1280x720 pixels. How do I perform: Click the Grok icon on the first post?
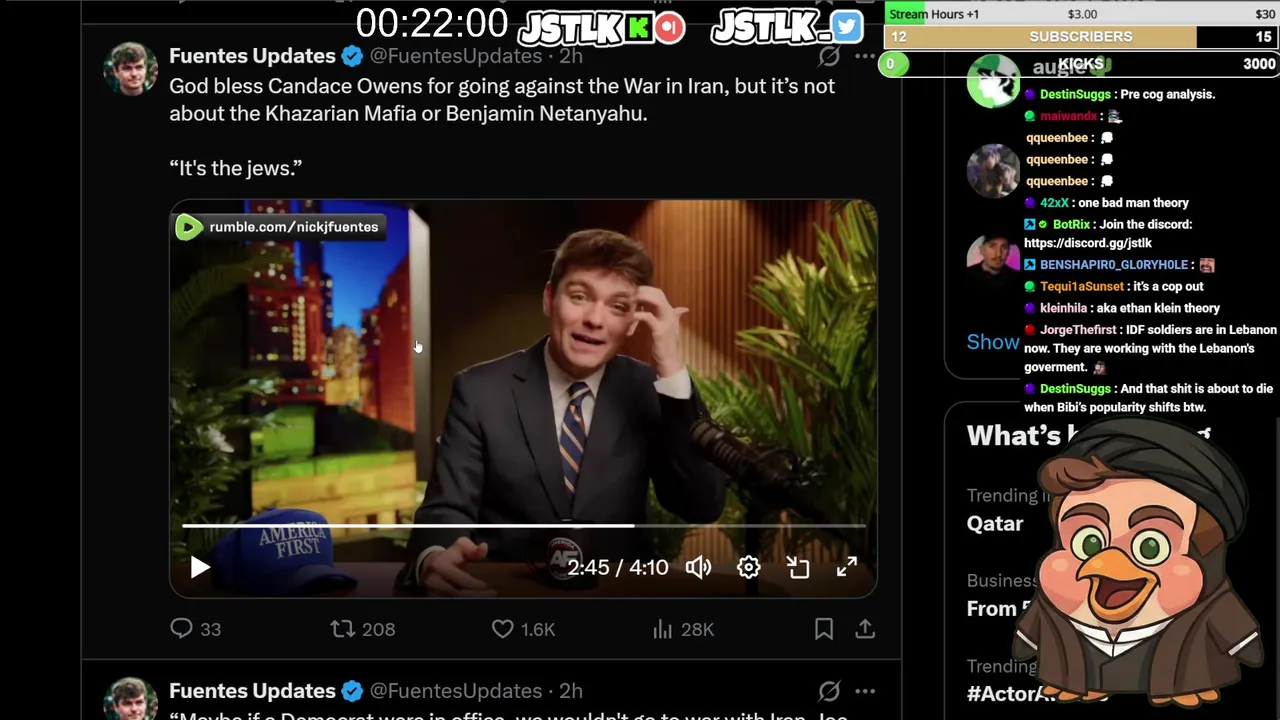[829, 56]
